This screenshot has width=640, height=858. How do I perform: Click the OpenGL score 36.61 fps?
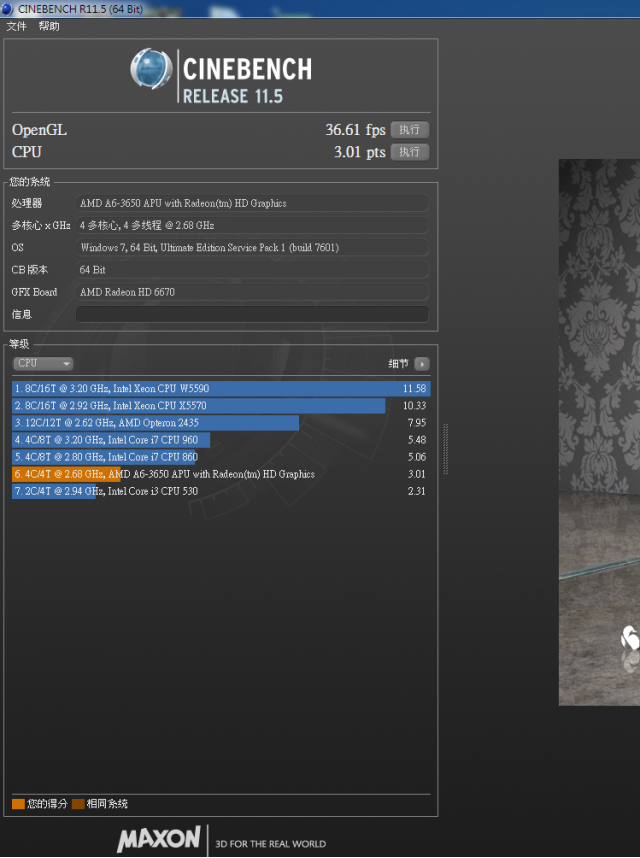pyautogui.click(x=355, y=130)
